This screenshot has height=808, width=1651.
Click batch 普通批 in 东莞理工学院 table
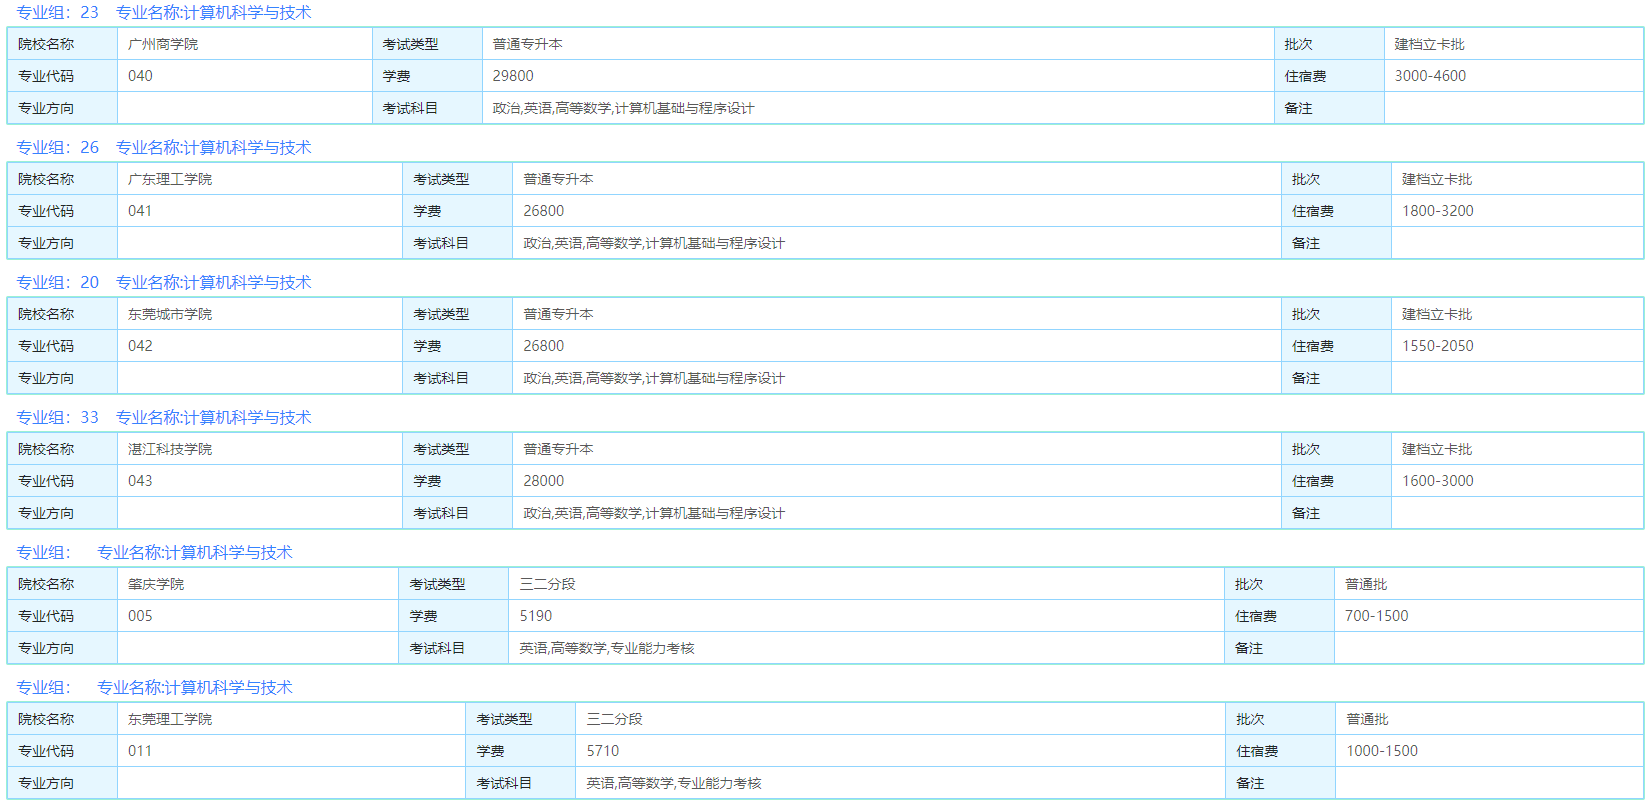tap(1367, 719)
